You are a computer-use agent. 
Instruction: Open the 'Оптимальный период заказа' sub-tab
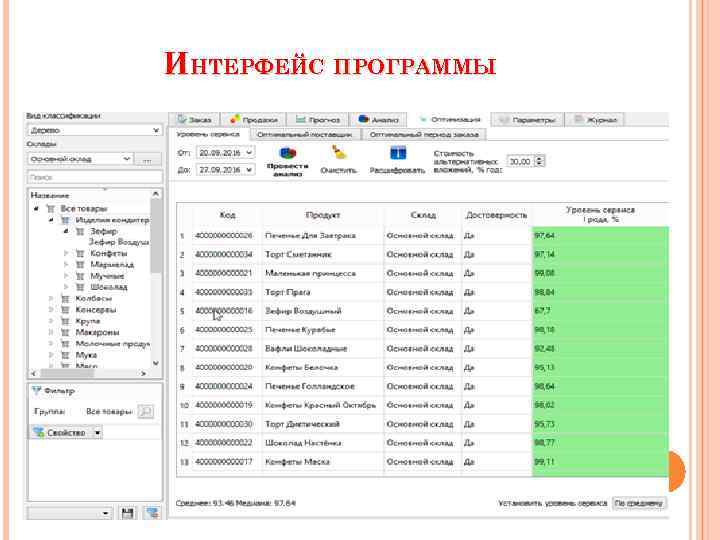(424, 135)
